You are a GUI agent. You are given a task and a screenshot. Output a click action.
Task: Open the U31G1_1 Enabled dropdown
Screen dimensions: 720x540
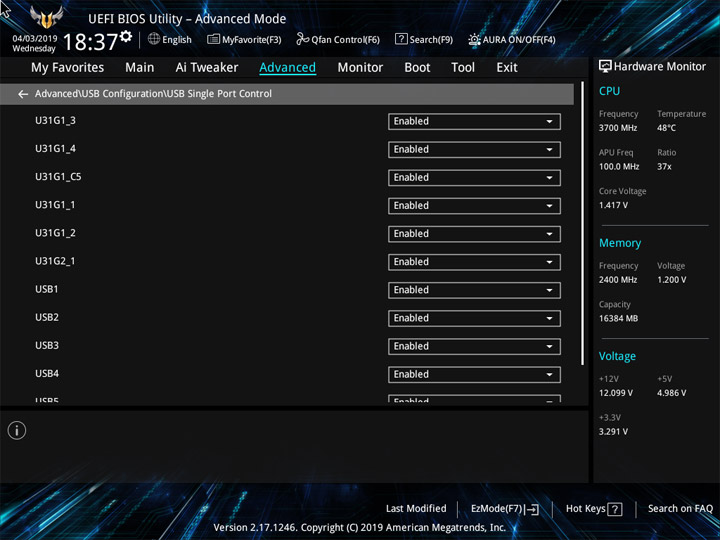coord(474,206)
